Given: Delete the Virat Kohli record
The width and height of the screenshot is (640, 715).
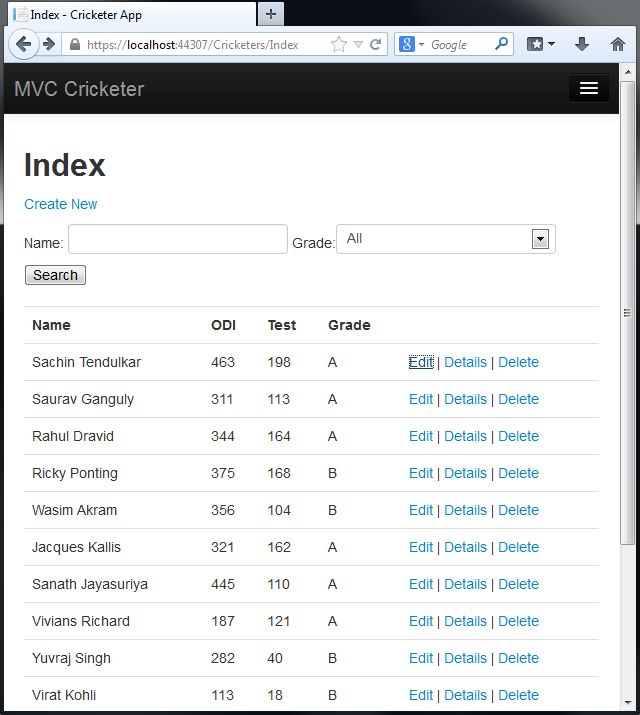Looking at the screenshot, I should [518, 695].
